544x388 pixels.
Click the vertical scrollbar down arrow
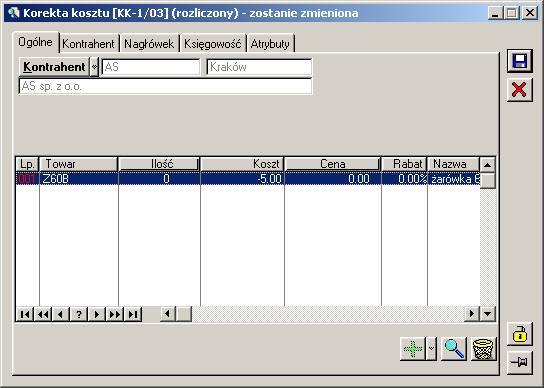point(487,314)
